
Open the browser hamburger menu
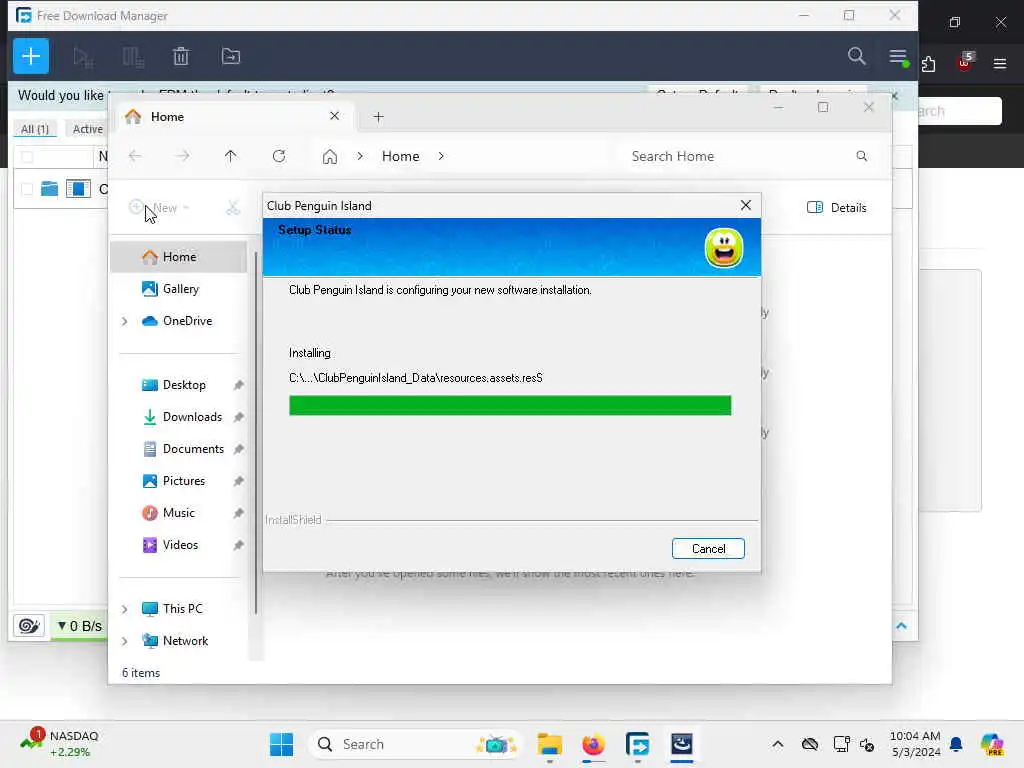click(x=1000, y=63)
